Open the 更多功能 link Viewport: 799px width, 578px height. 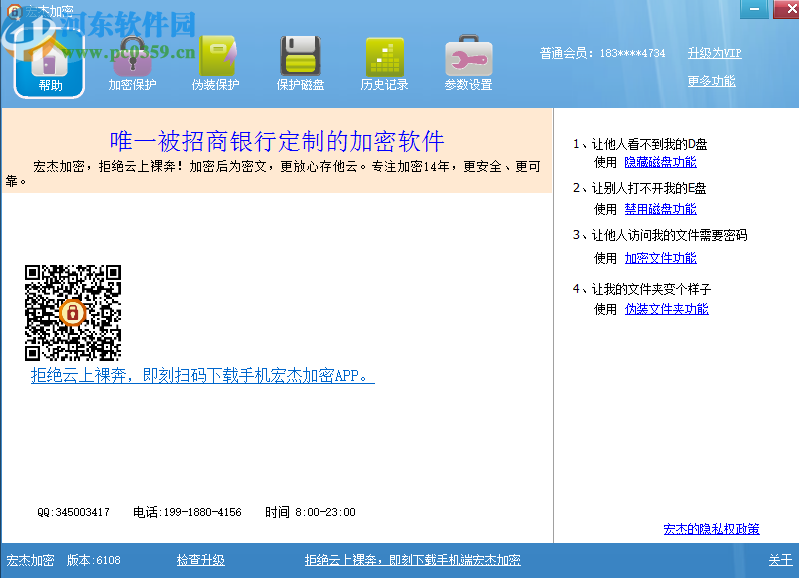[x=711, y=81]
